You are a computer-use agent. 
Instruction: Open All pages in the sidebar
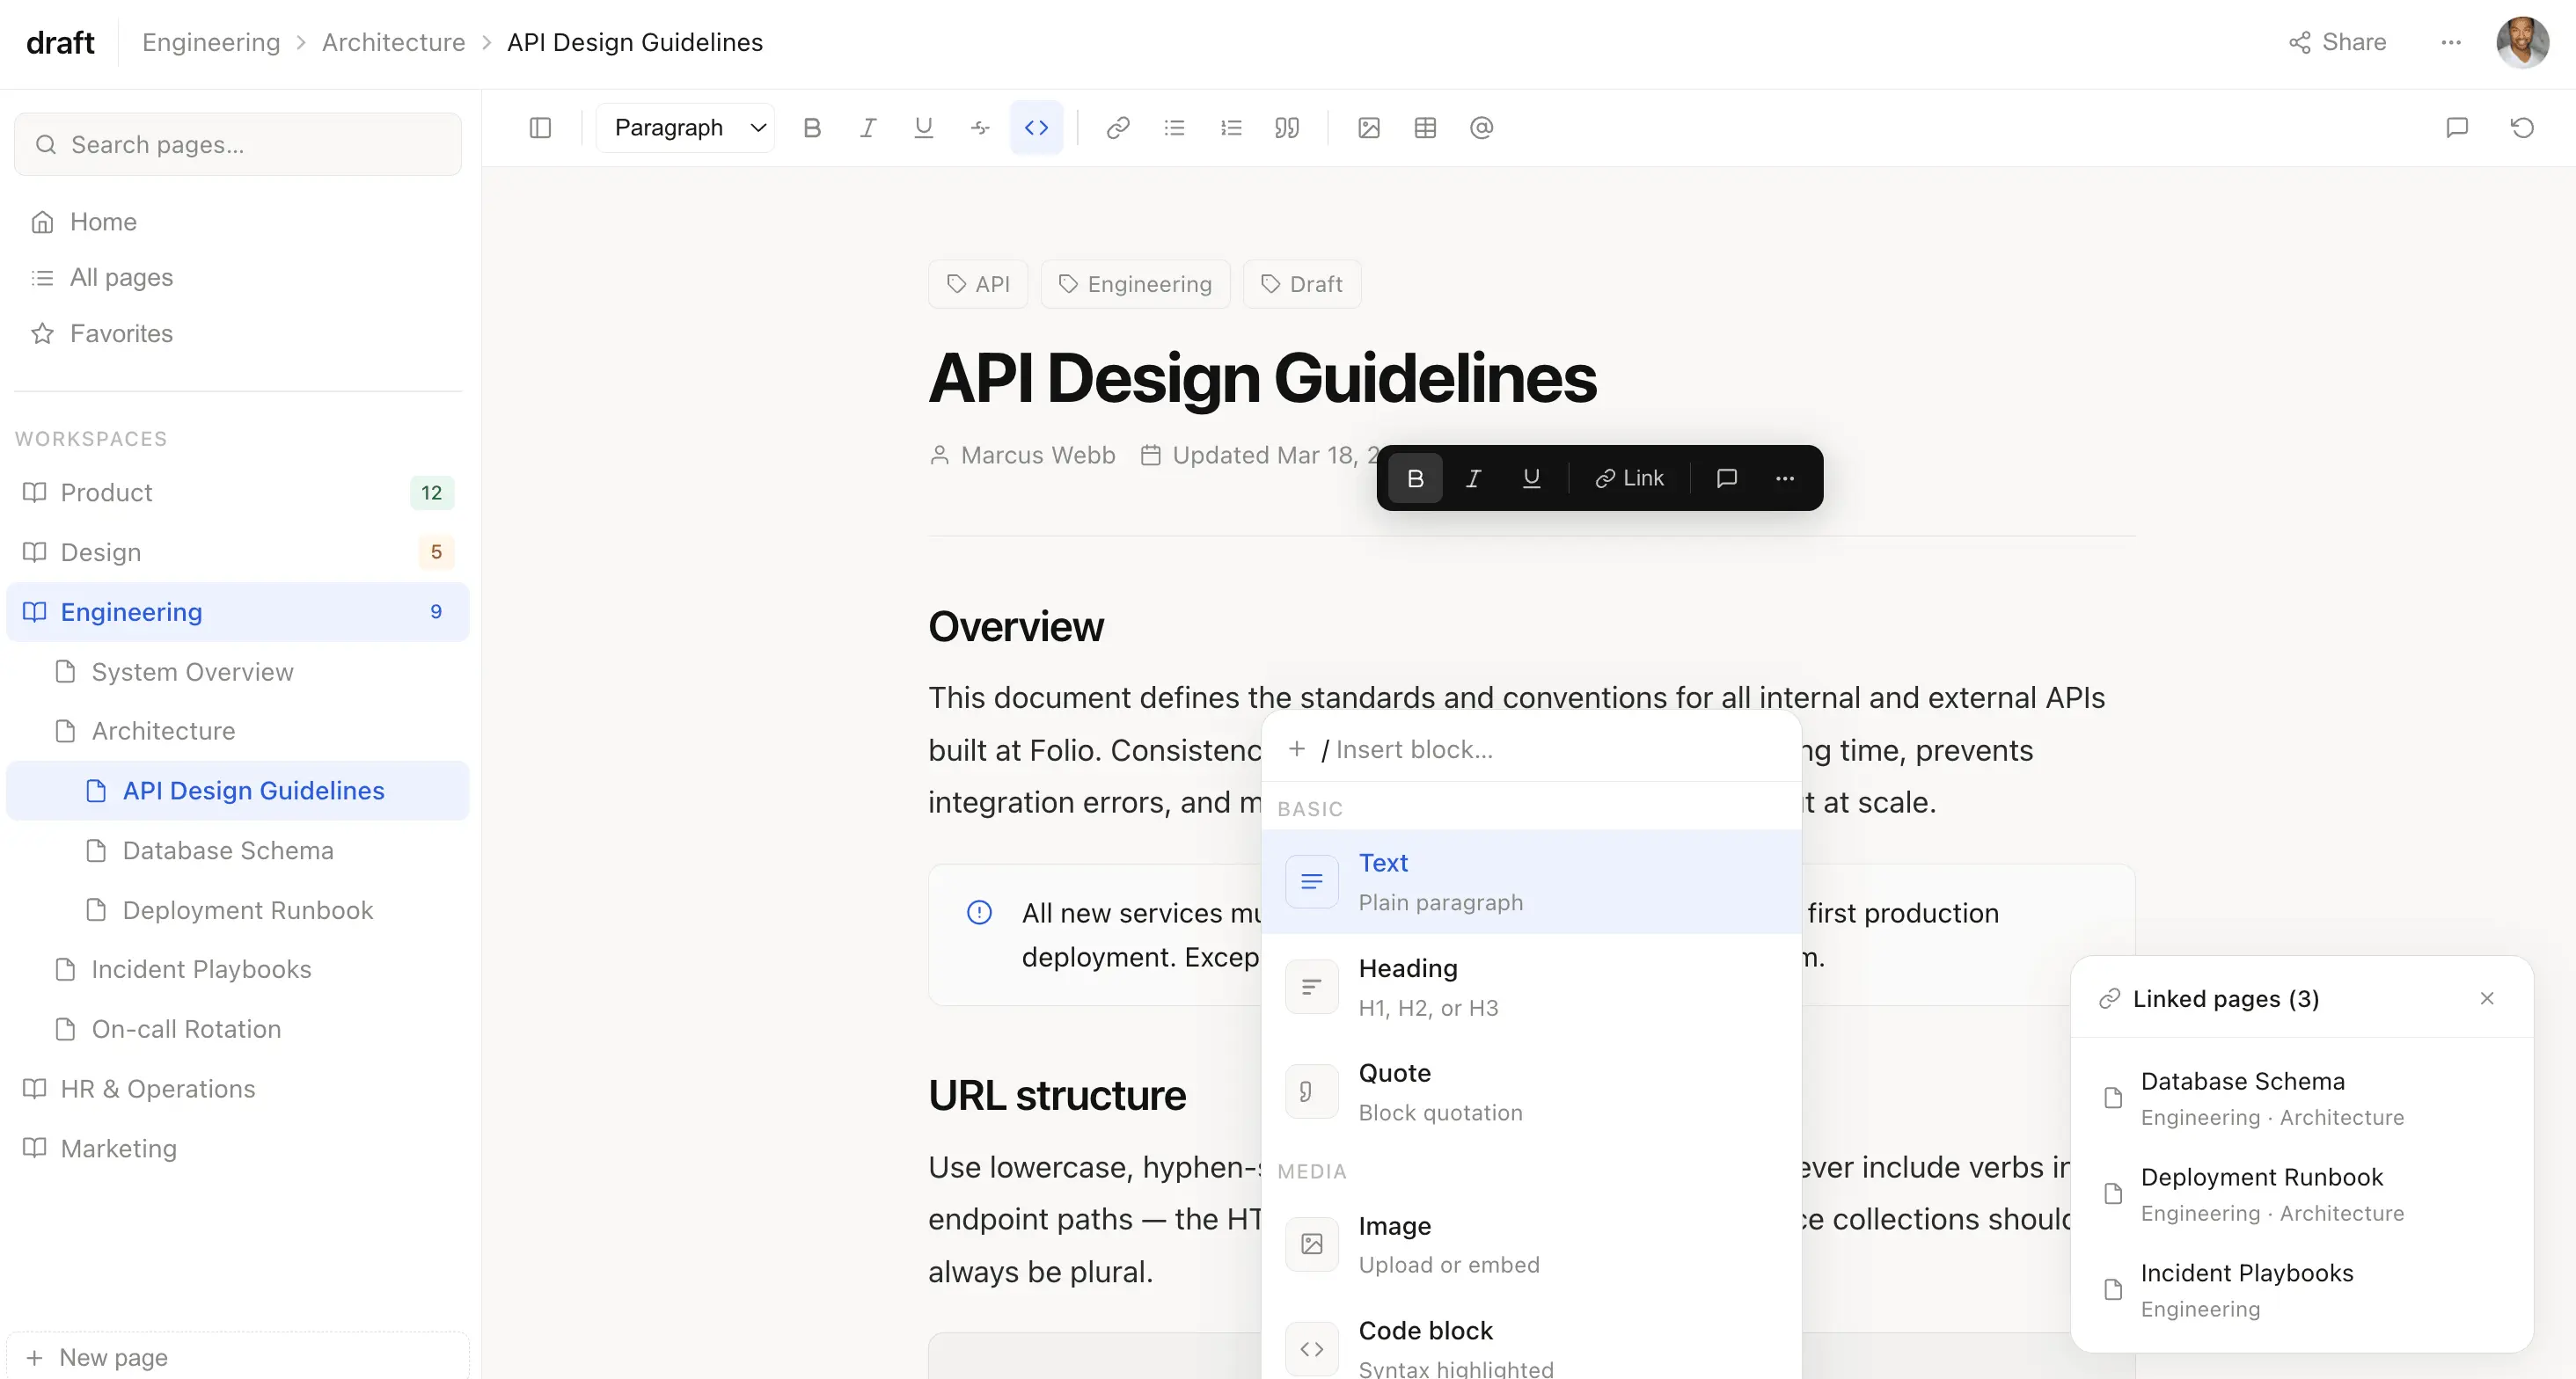pyautogui.click(x=238, y=277)
